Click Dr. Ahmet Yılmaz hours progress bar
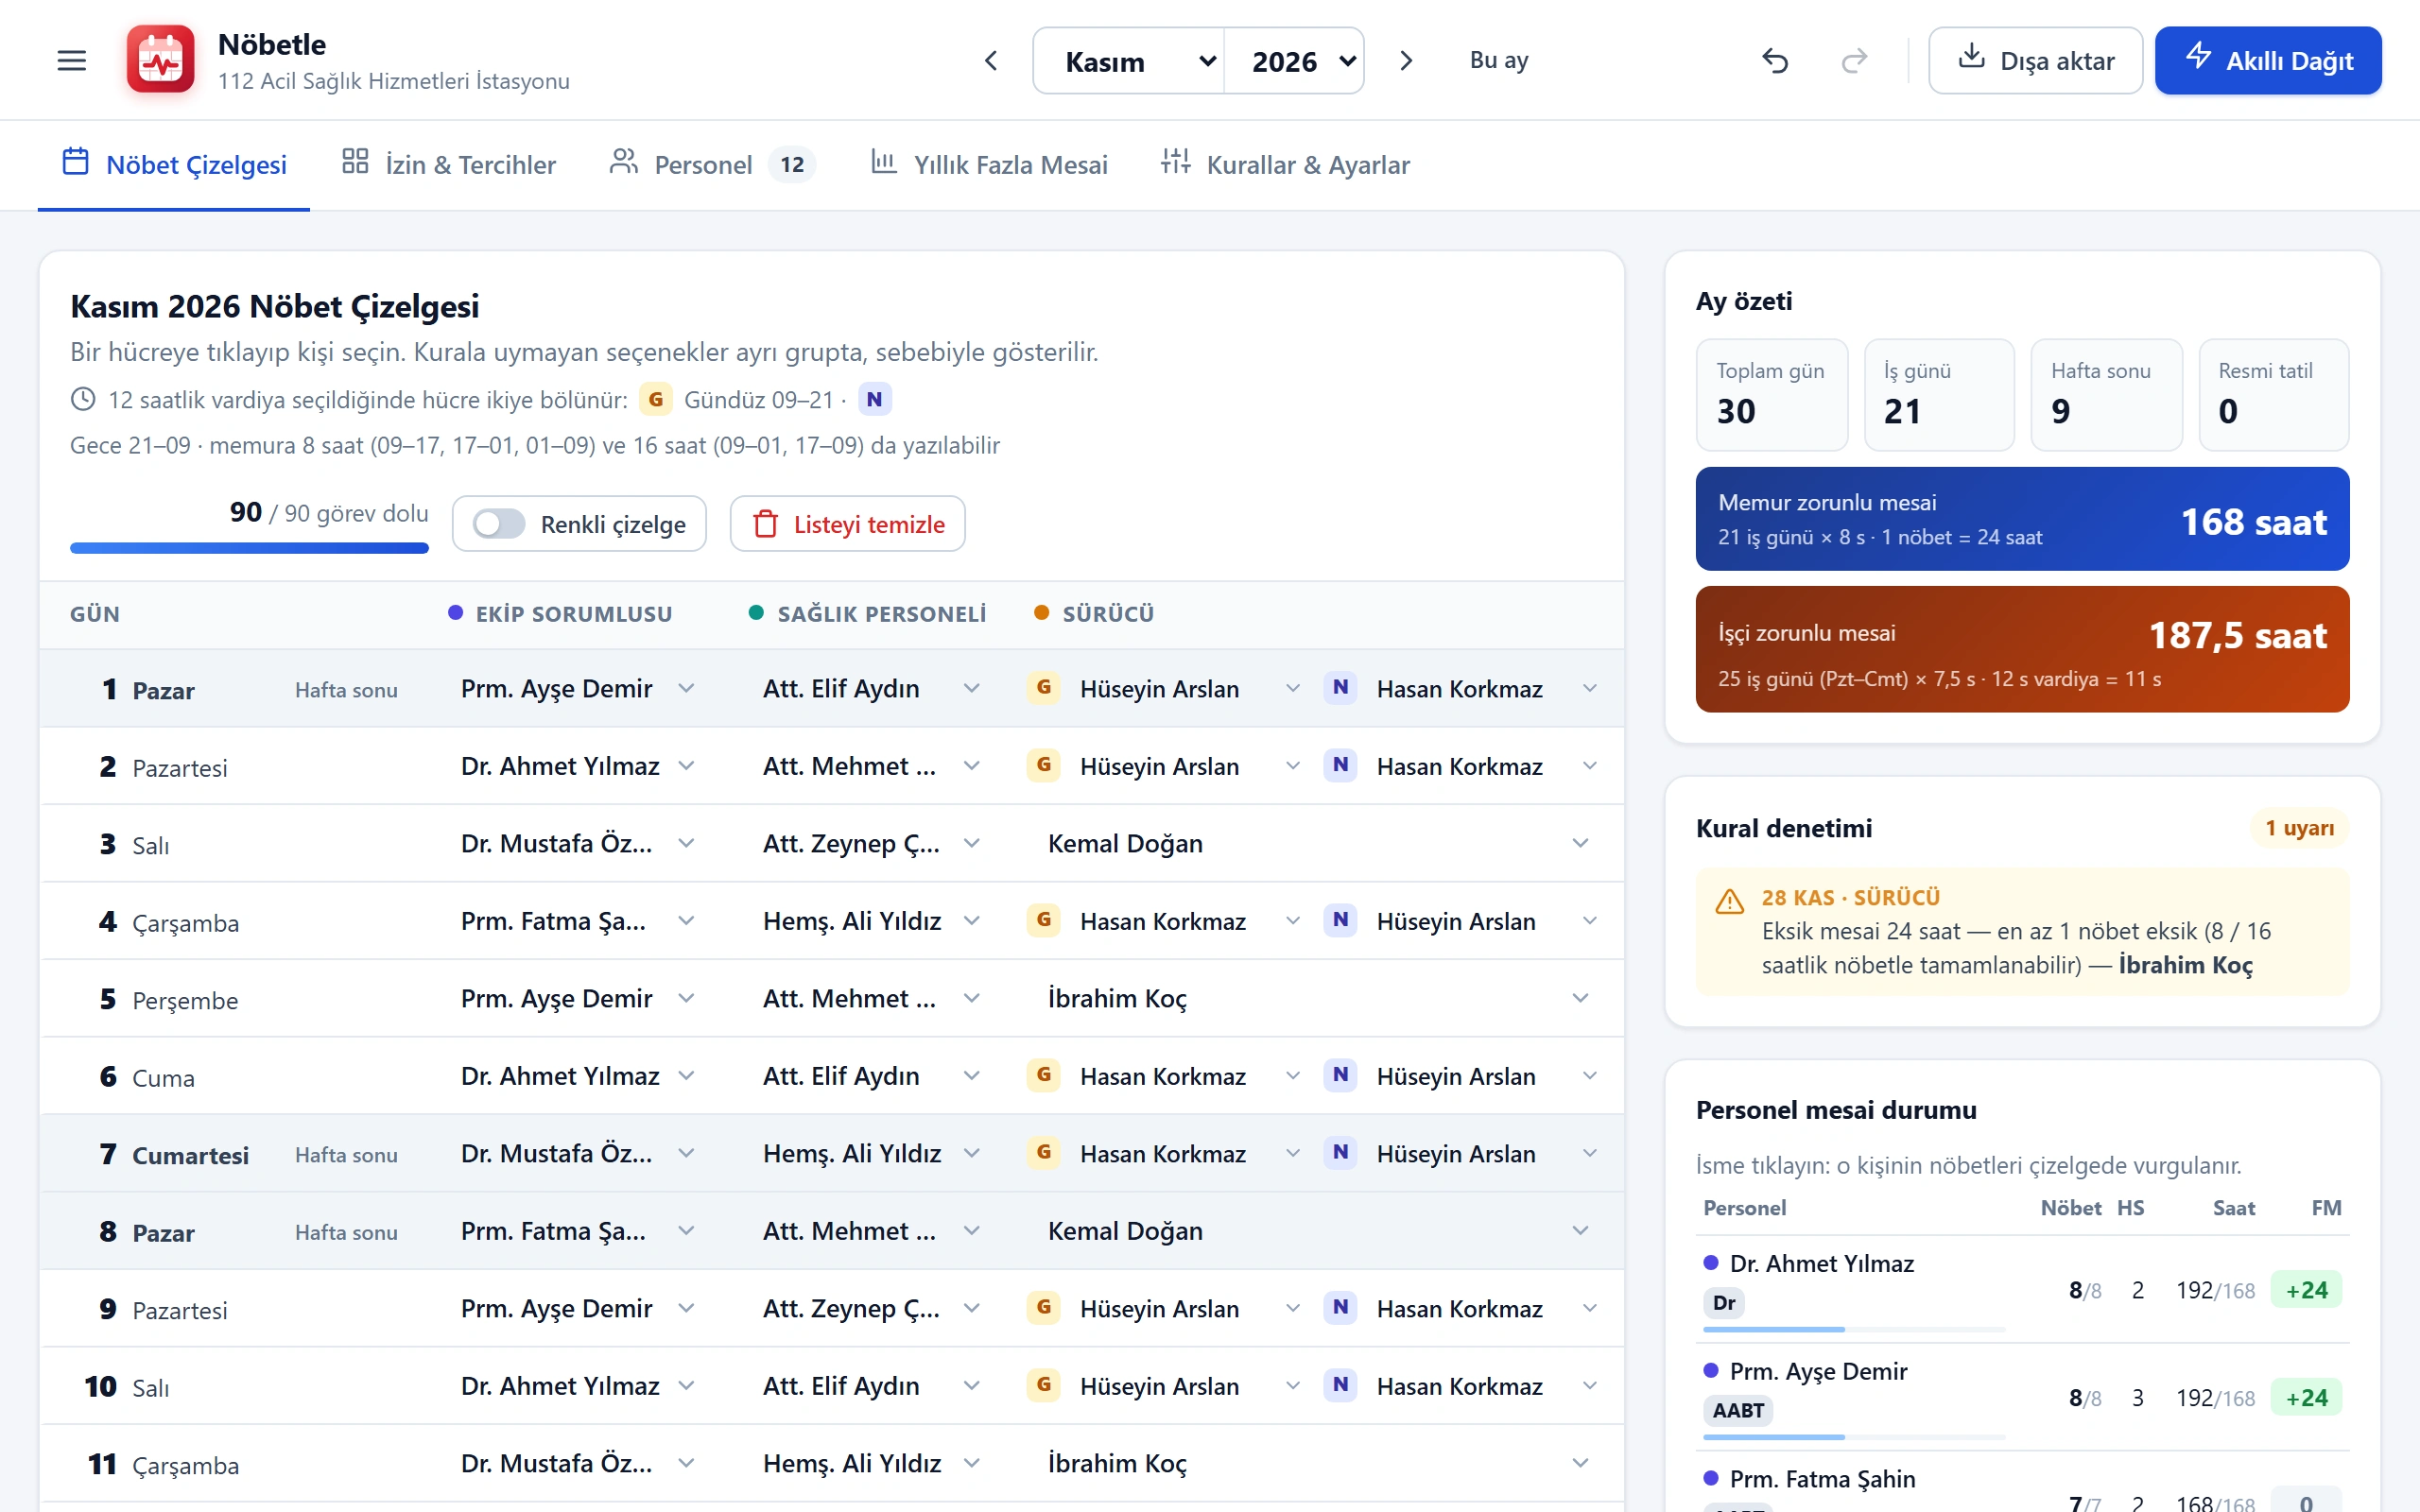 click(1854, 1329)
